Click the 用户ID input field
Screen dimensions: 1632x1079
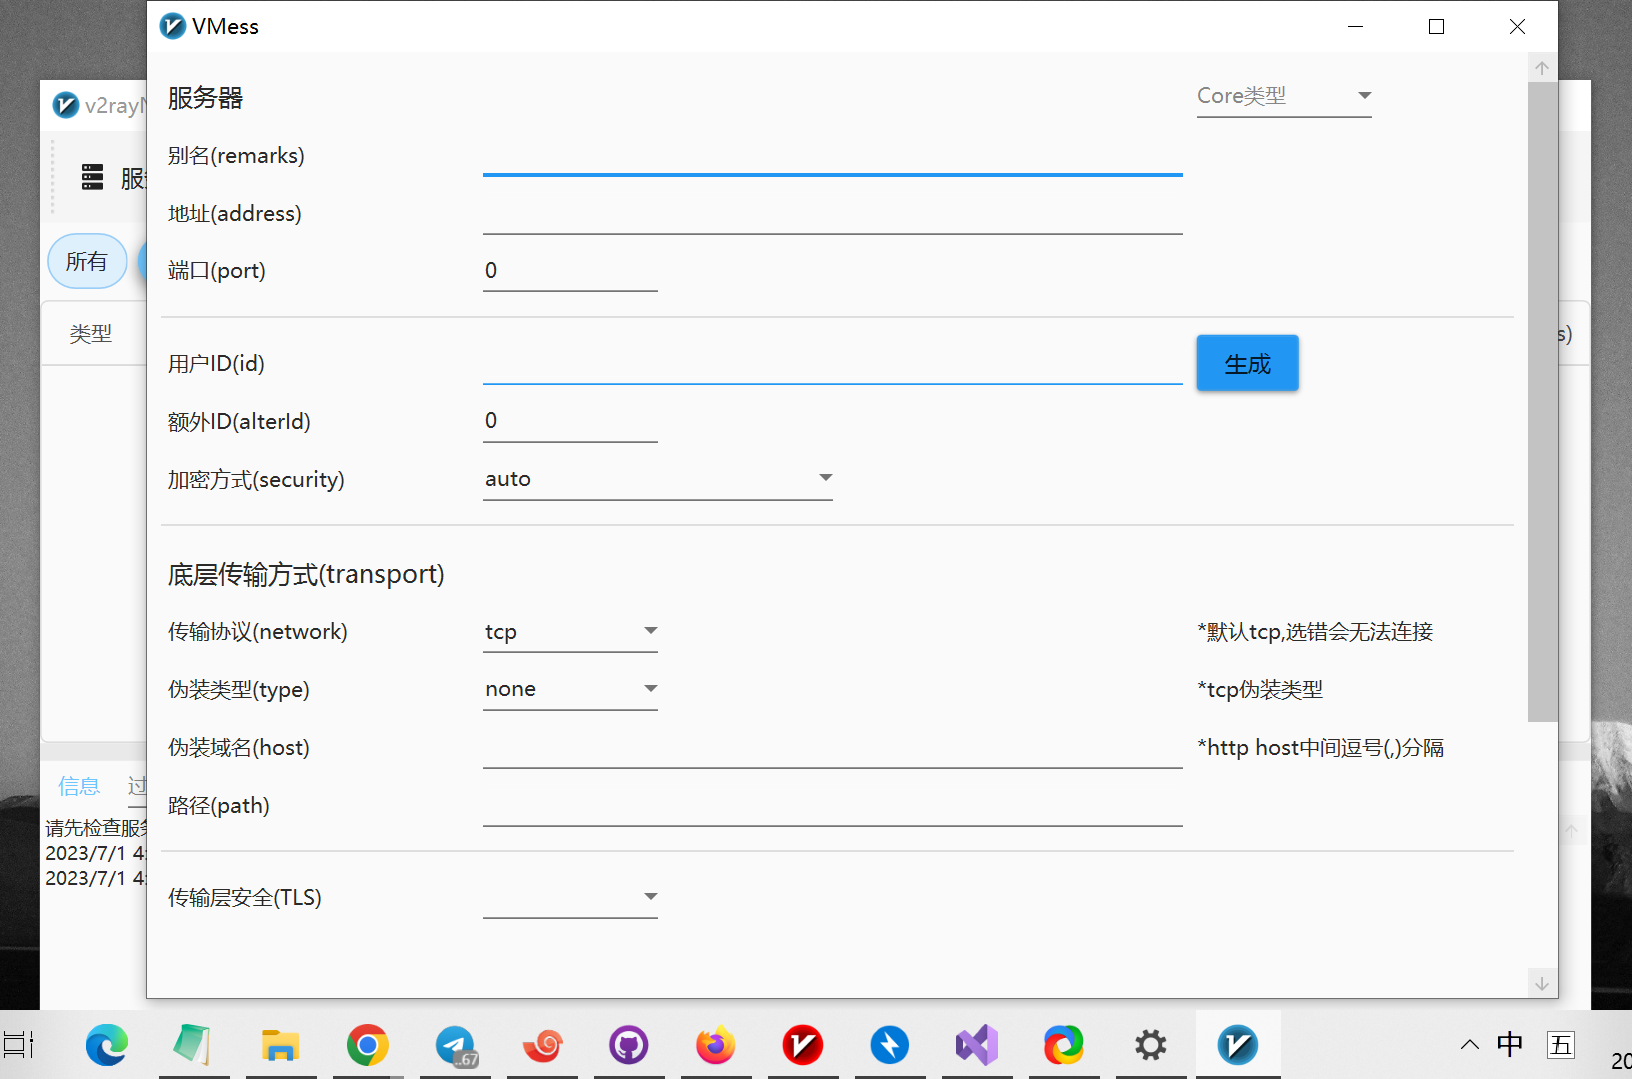coord(832,365)
